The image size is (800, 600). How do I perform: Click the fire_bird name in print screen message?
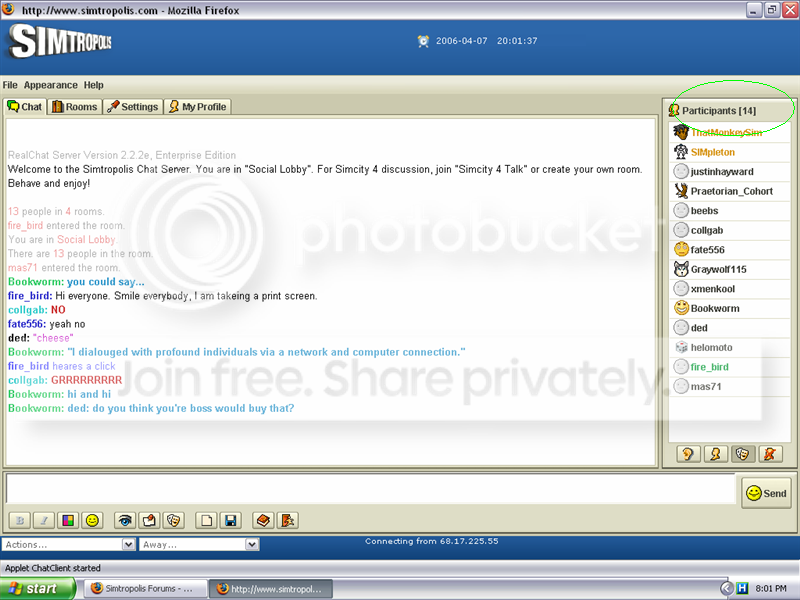pos(29,296)
